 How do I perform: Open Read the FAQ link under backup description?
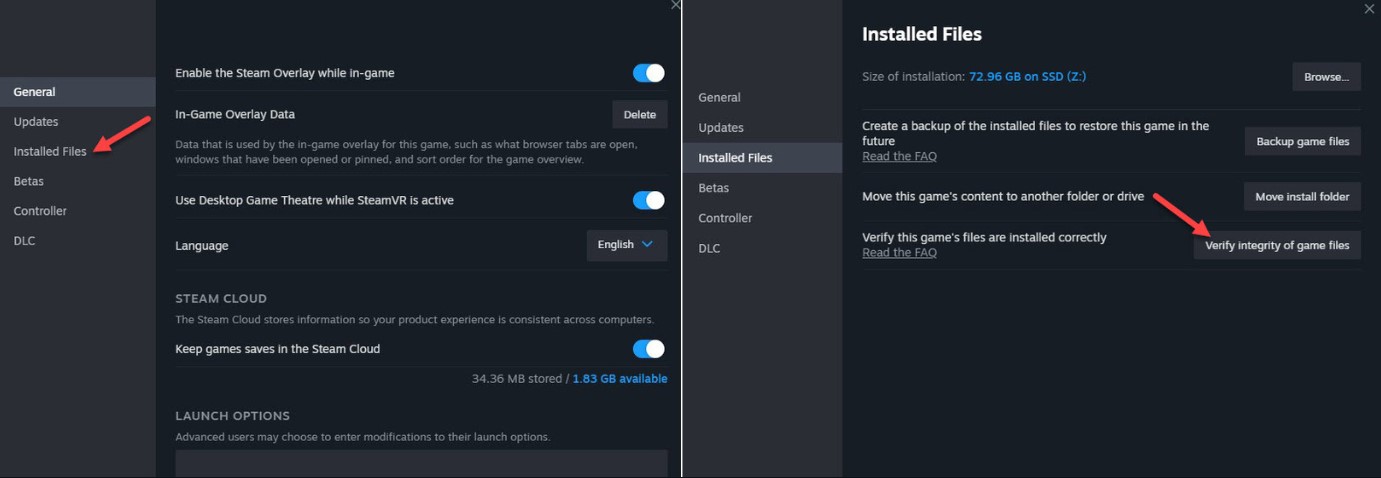899,156
